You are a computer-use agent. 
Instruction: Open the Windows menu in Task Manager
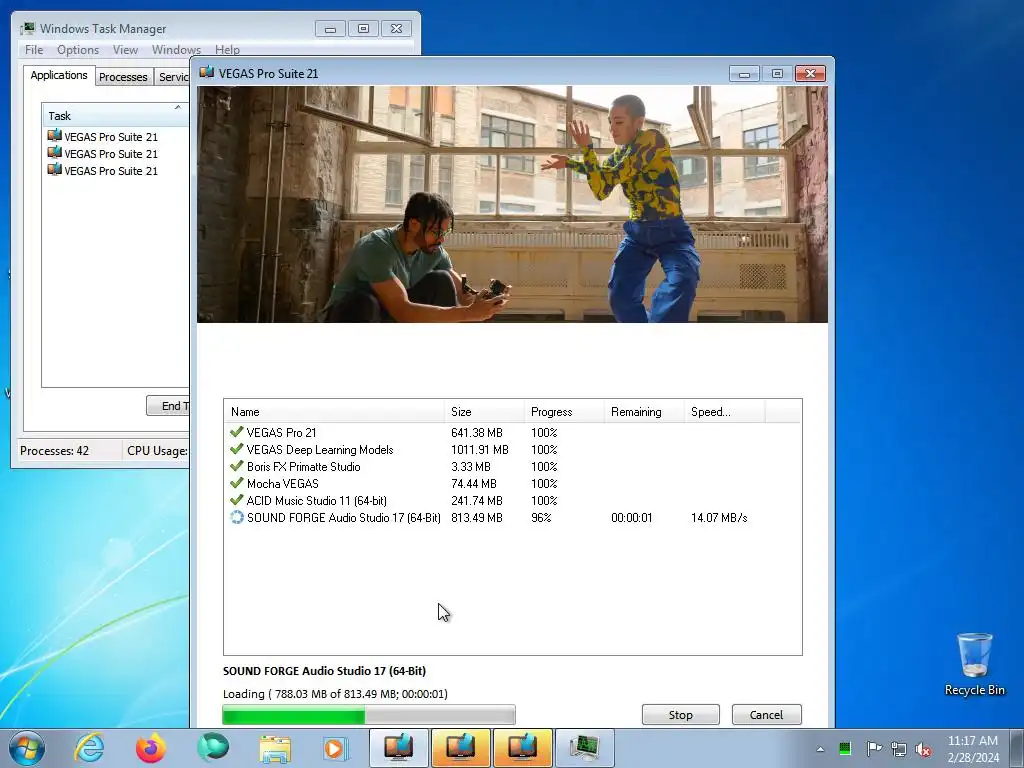(176, 50)
